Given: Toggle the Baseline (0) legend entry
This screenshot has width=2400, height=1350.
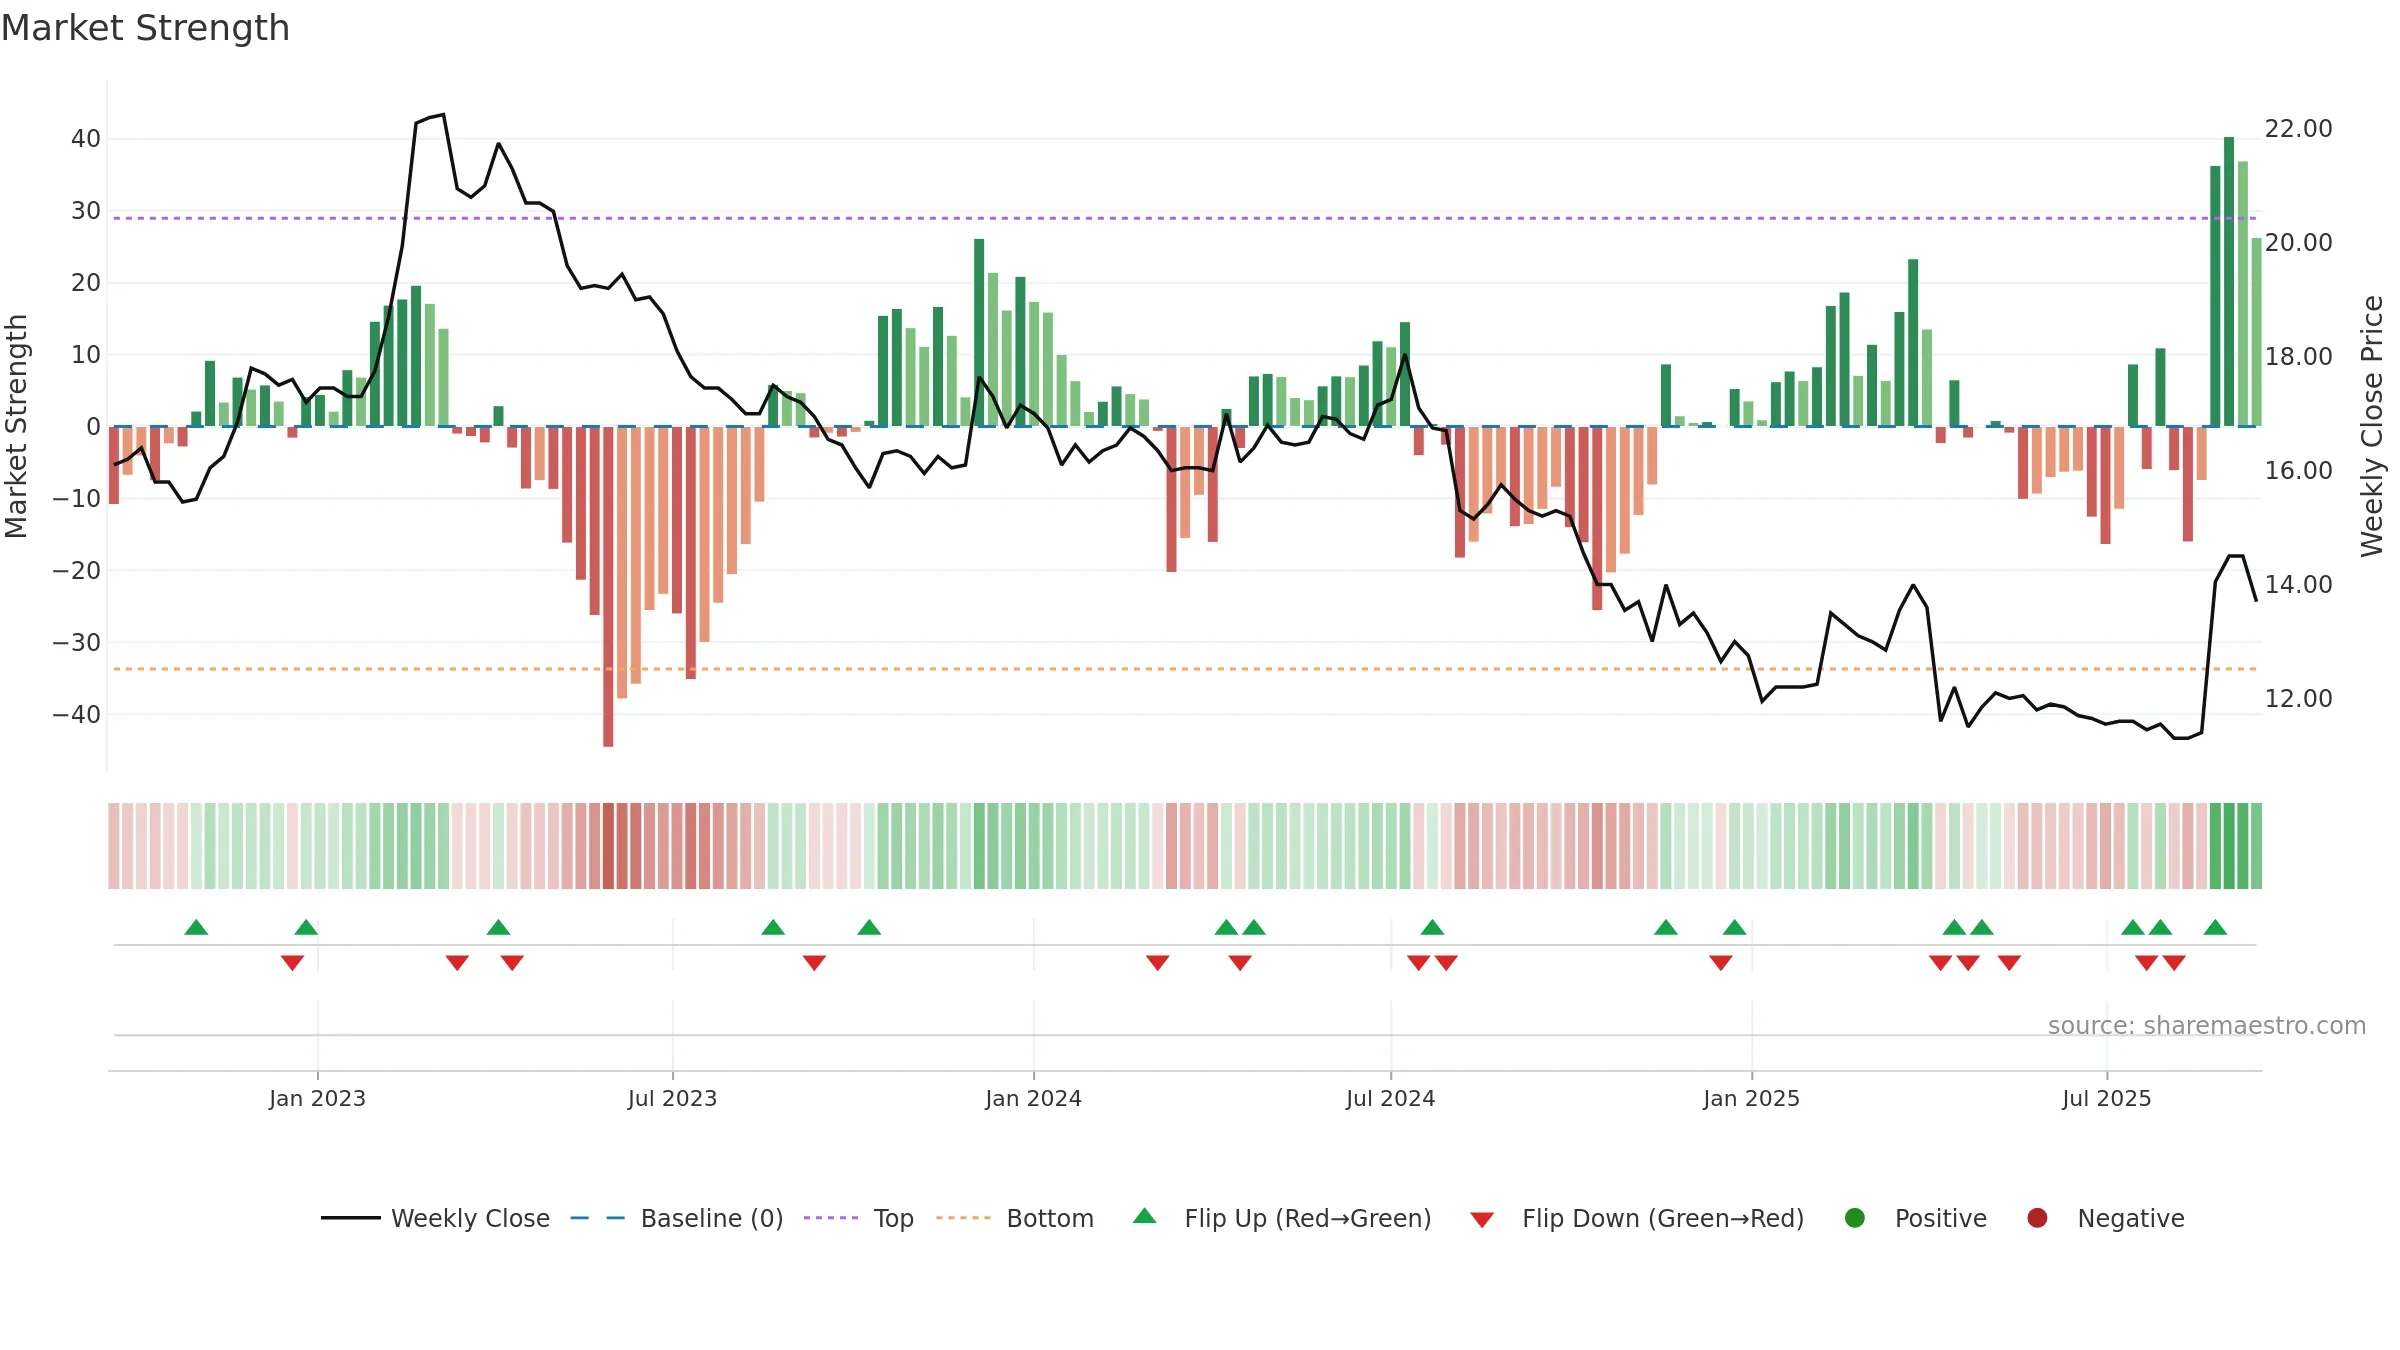Looking at the screenshot, I should (x=677, y=1218).
